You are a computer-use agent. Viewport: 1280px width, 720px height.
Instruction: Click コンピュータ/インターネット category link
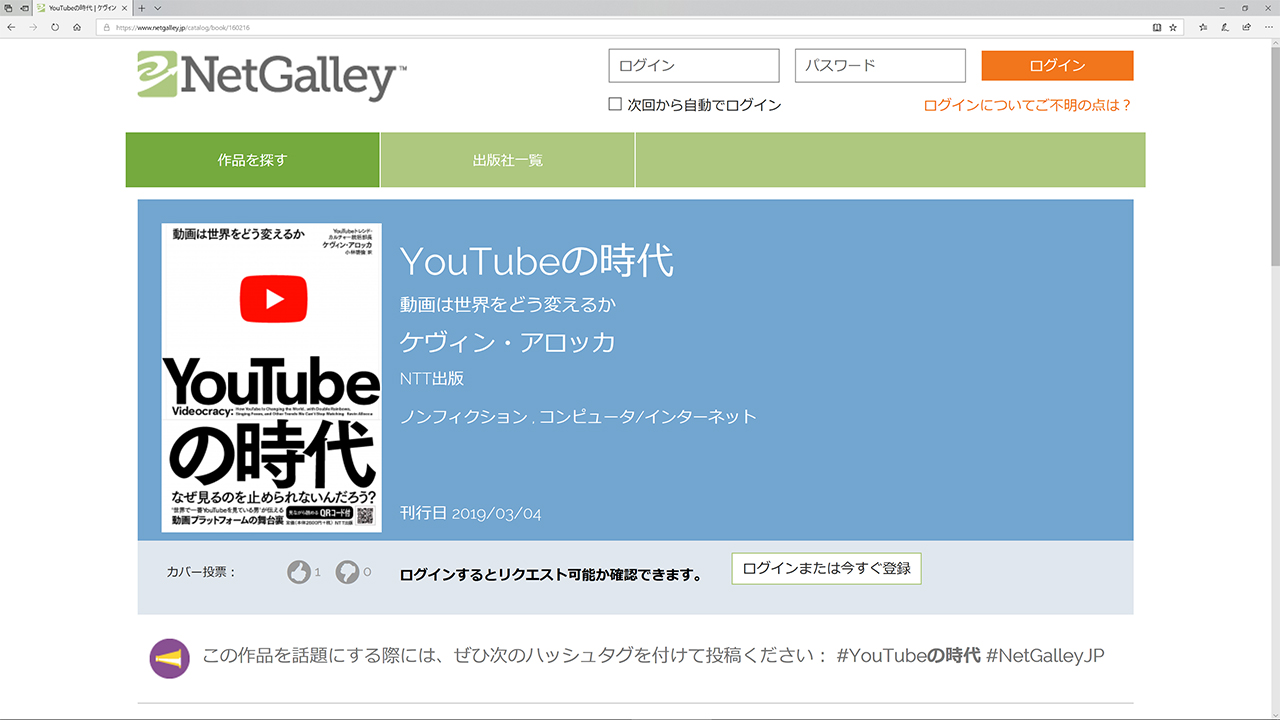point(648,417)
